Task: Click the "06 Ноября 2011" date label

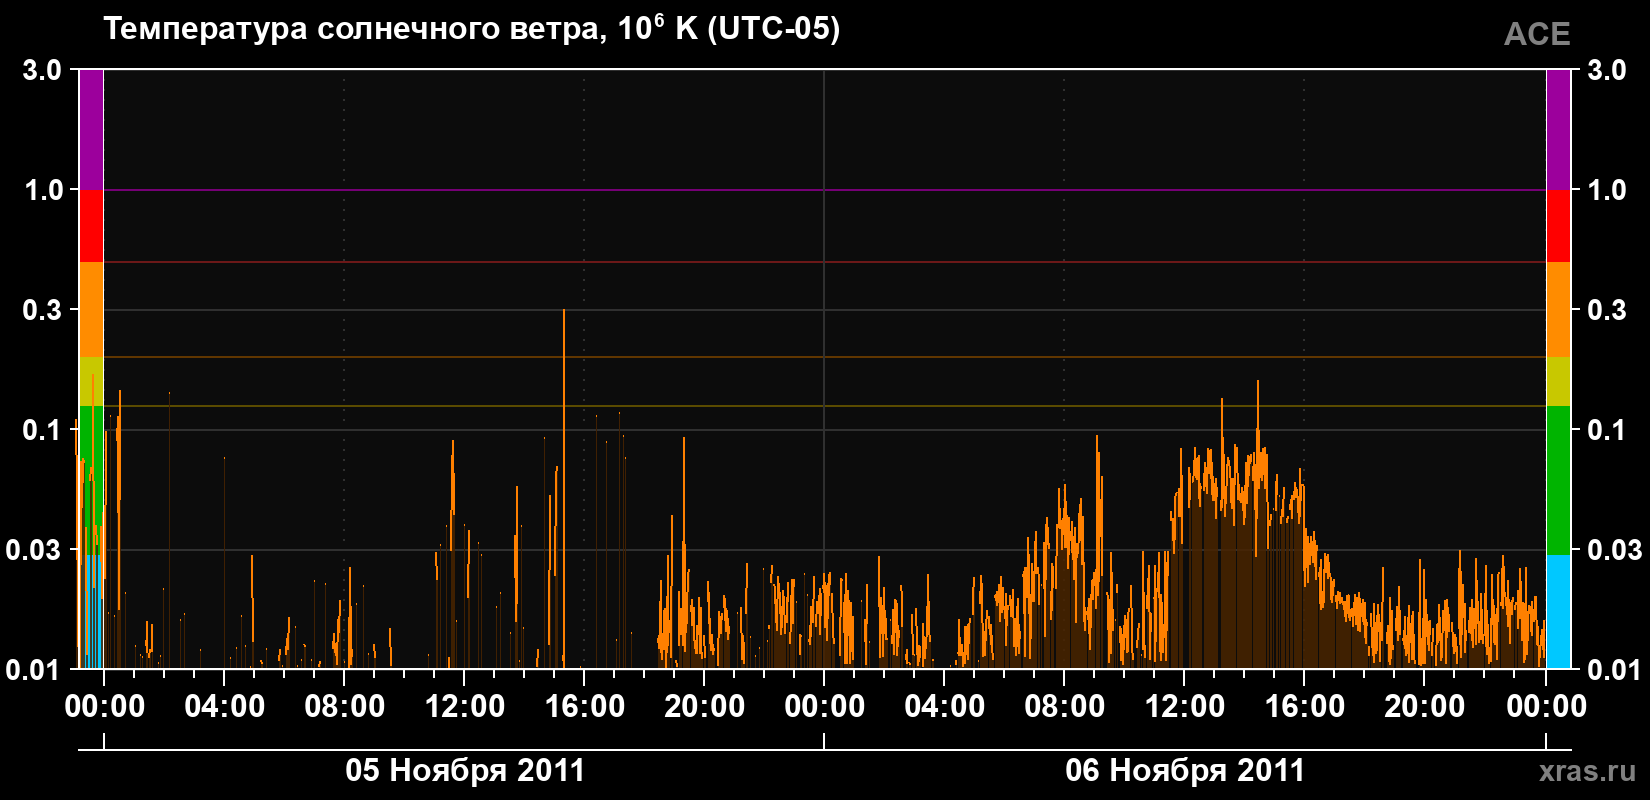Action: (x=1185, y=770)
